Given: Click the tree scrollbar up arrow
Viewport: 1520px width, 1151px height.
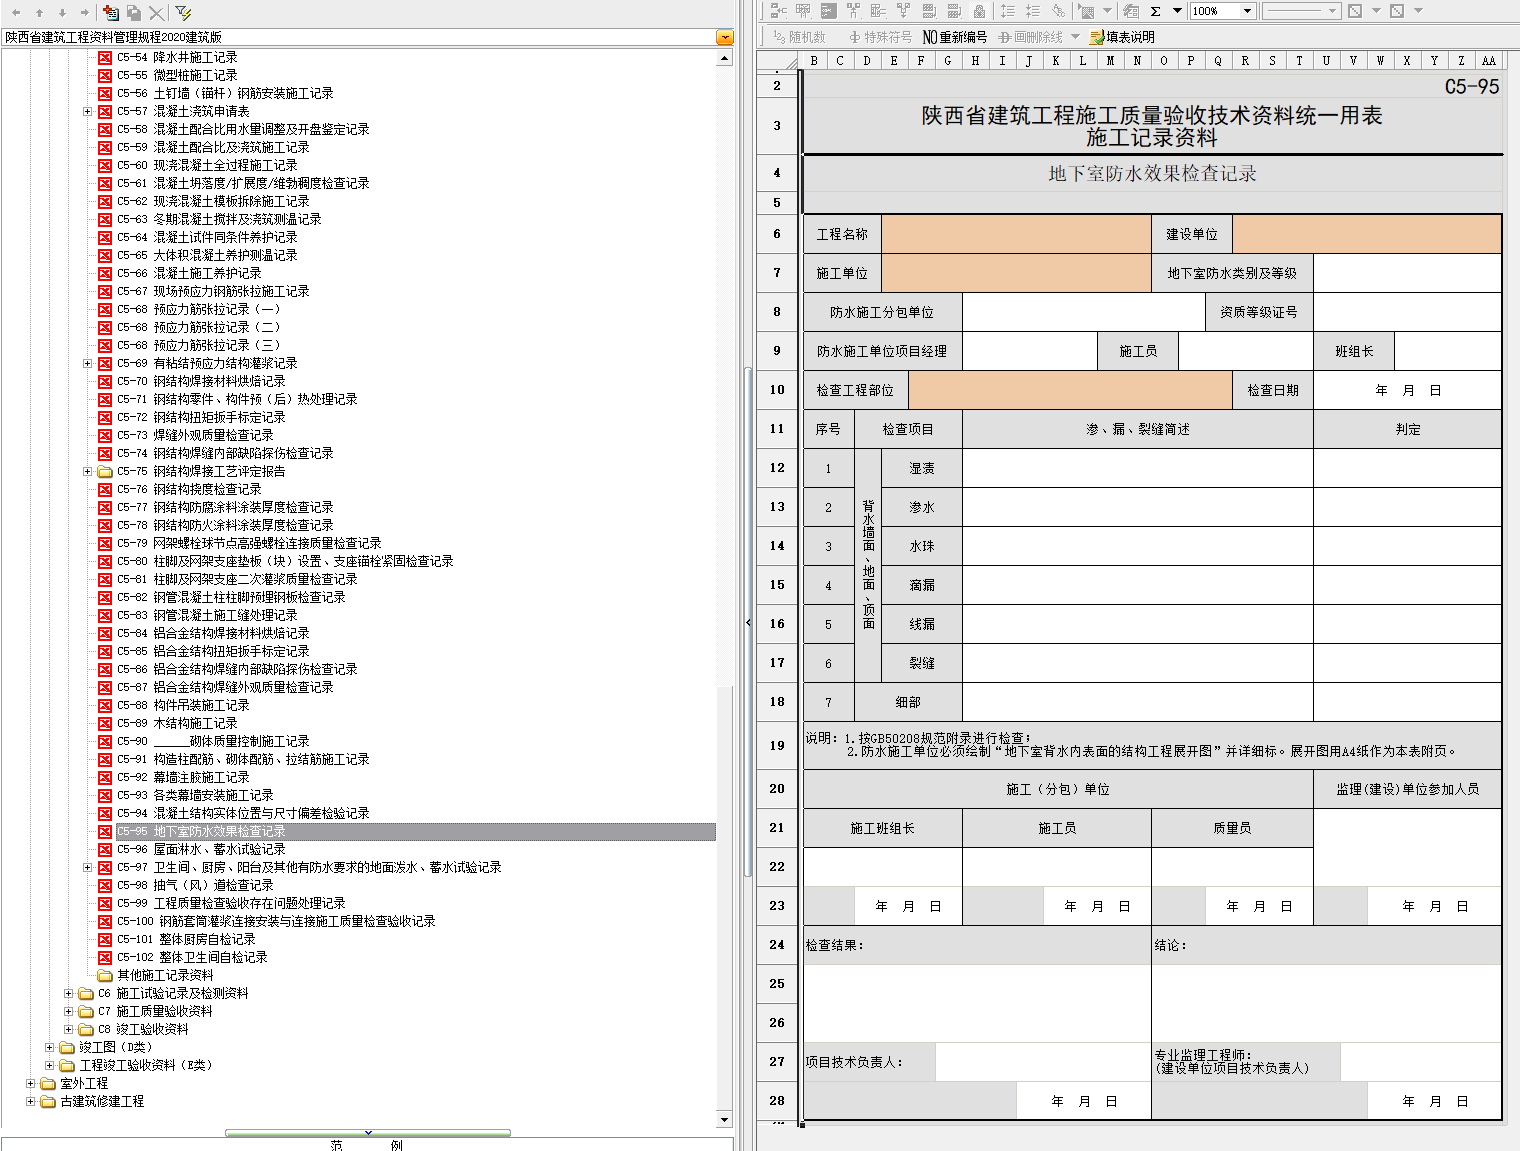Looking at the screenshot, I should [x=725, y=59].
